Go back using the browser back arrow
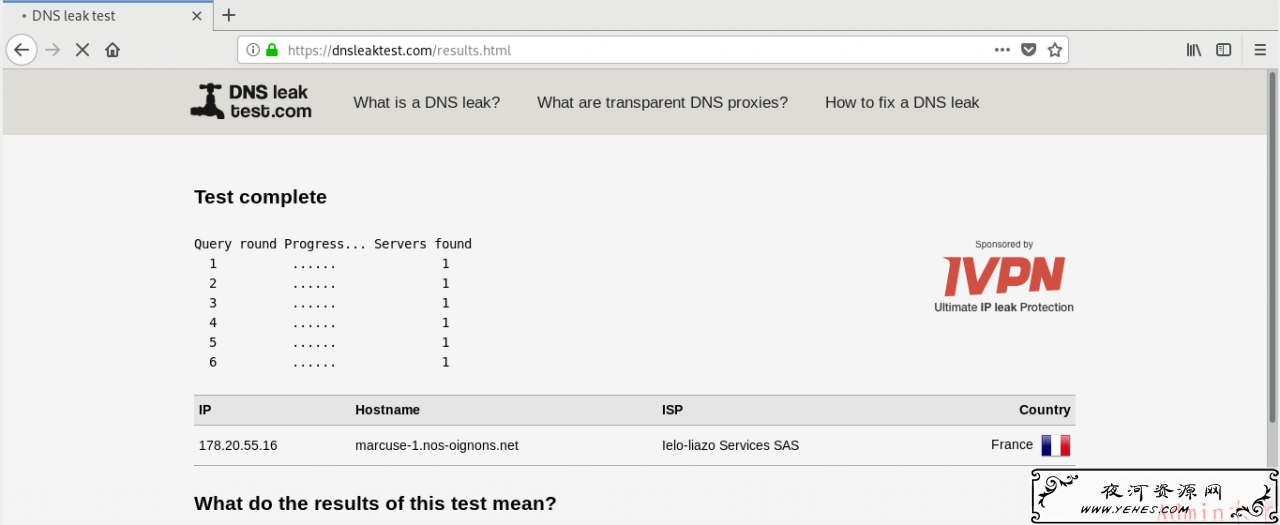The width and height of the screenshot is (1280, 525). [22, 49]
